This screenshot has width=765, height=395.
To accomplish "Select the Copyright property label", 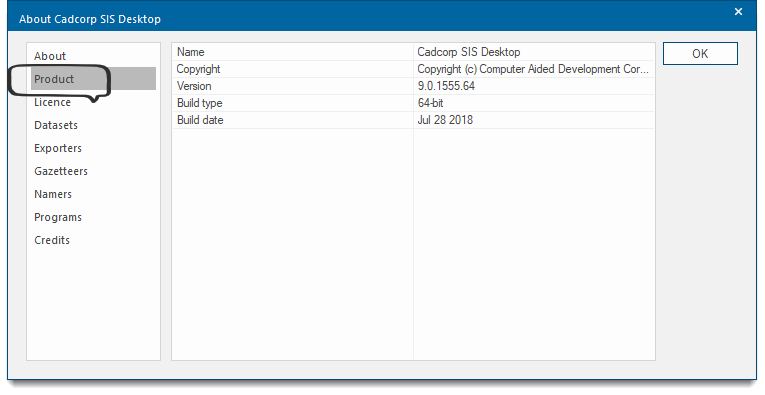I will tap(198, 69).
